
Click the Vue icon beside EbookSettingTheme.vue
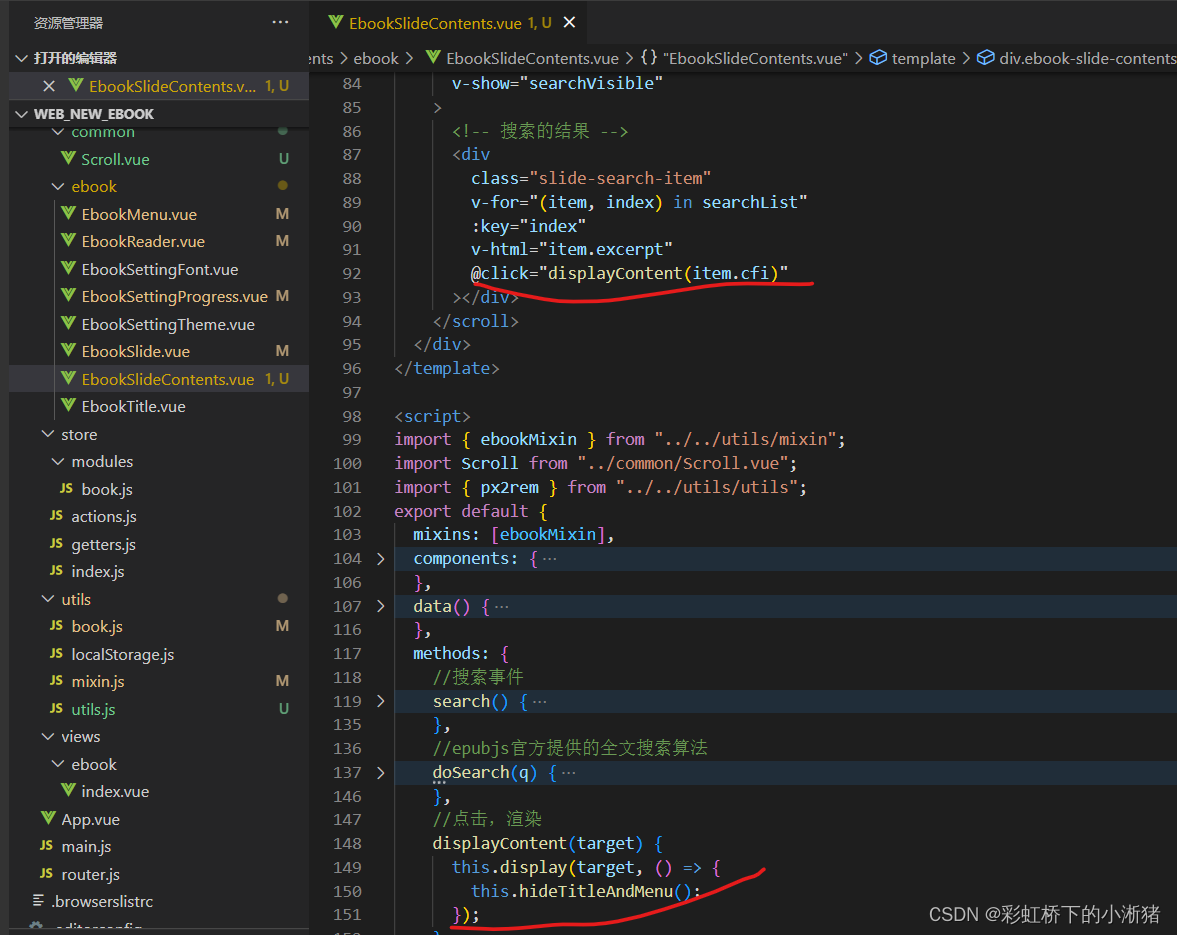[x=68, y=323]
